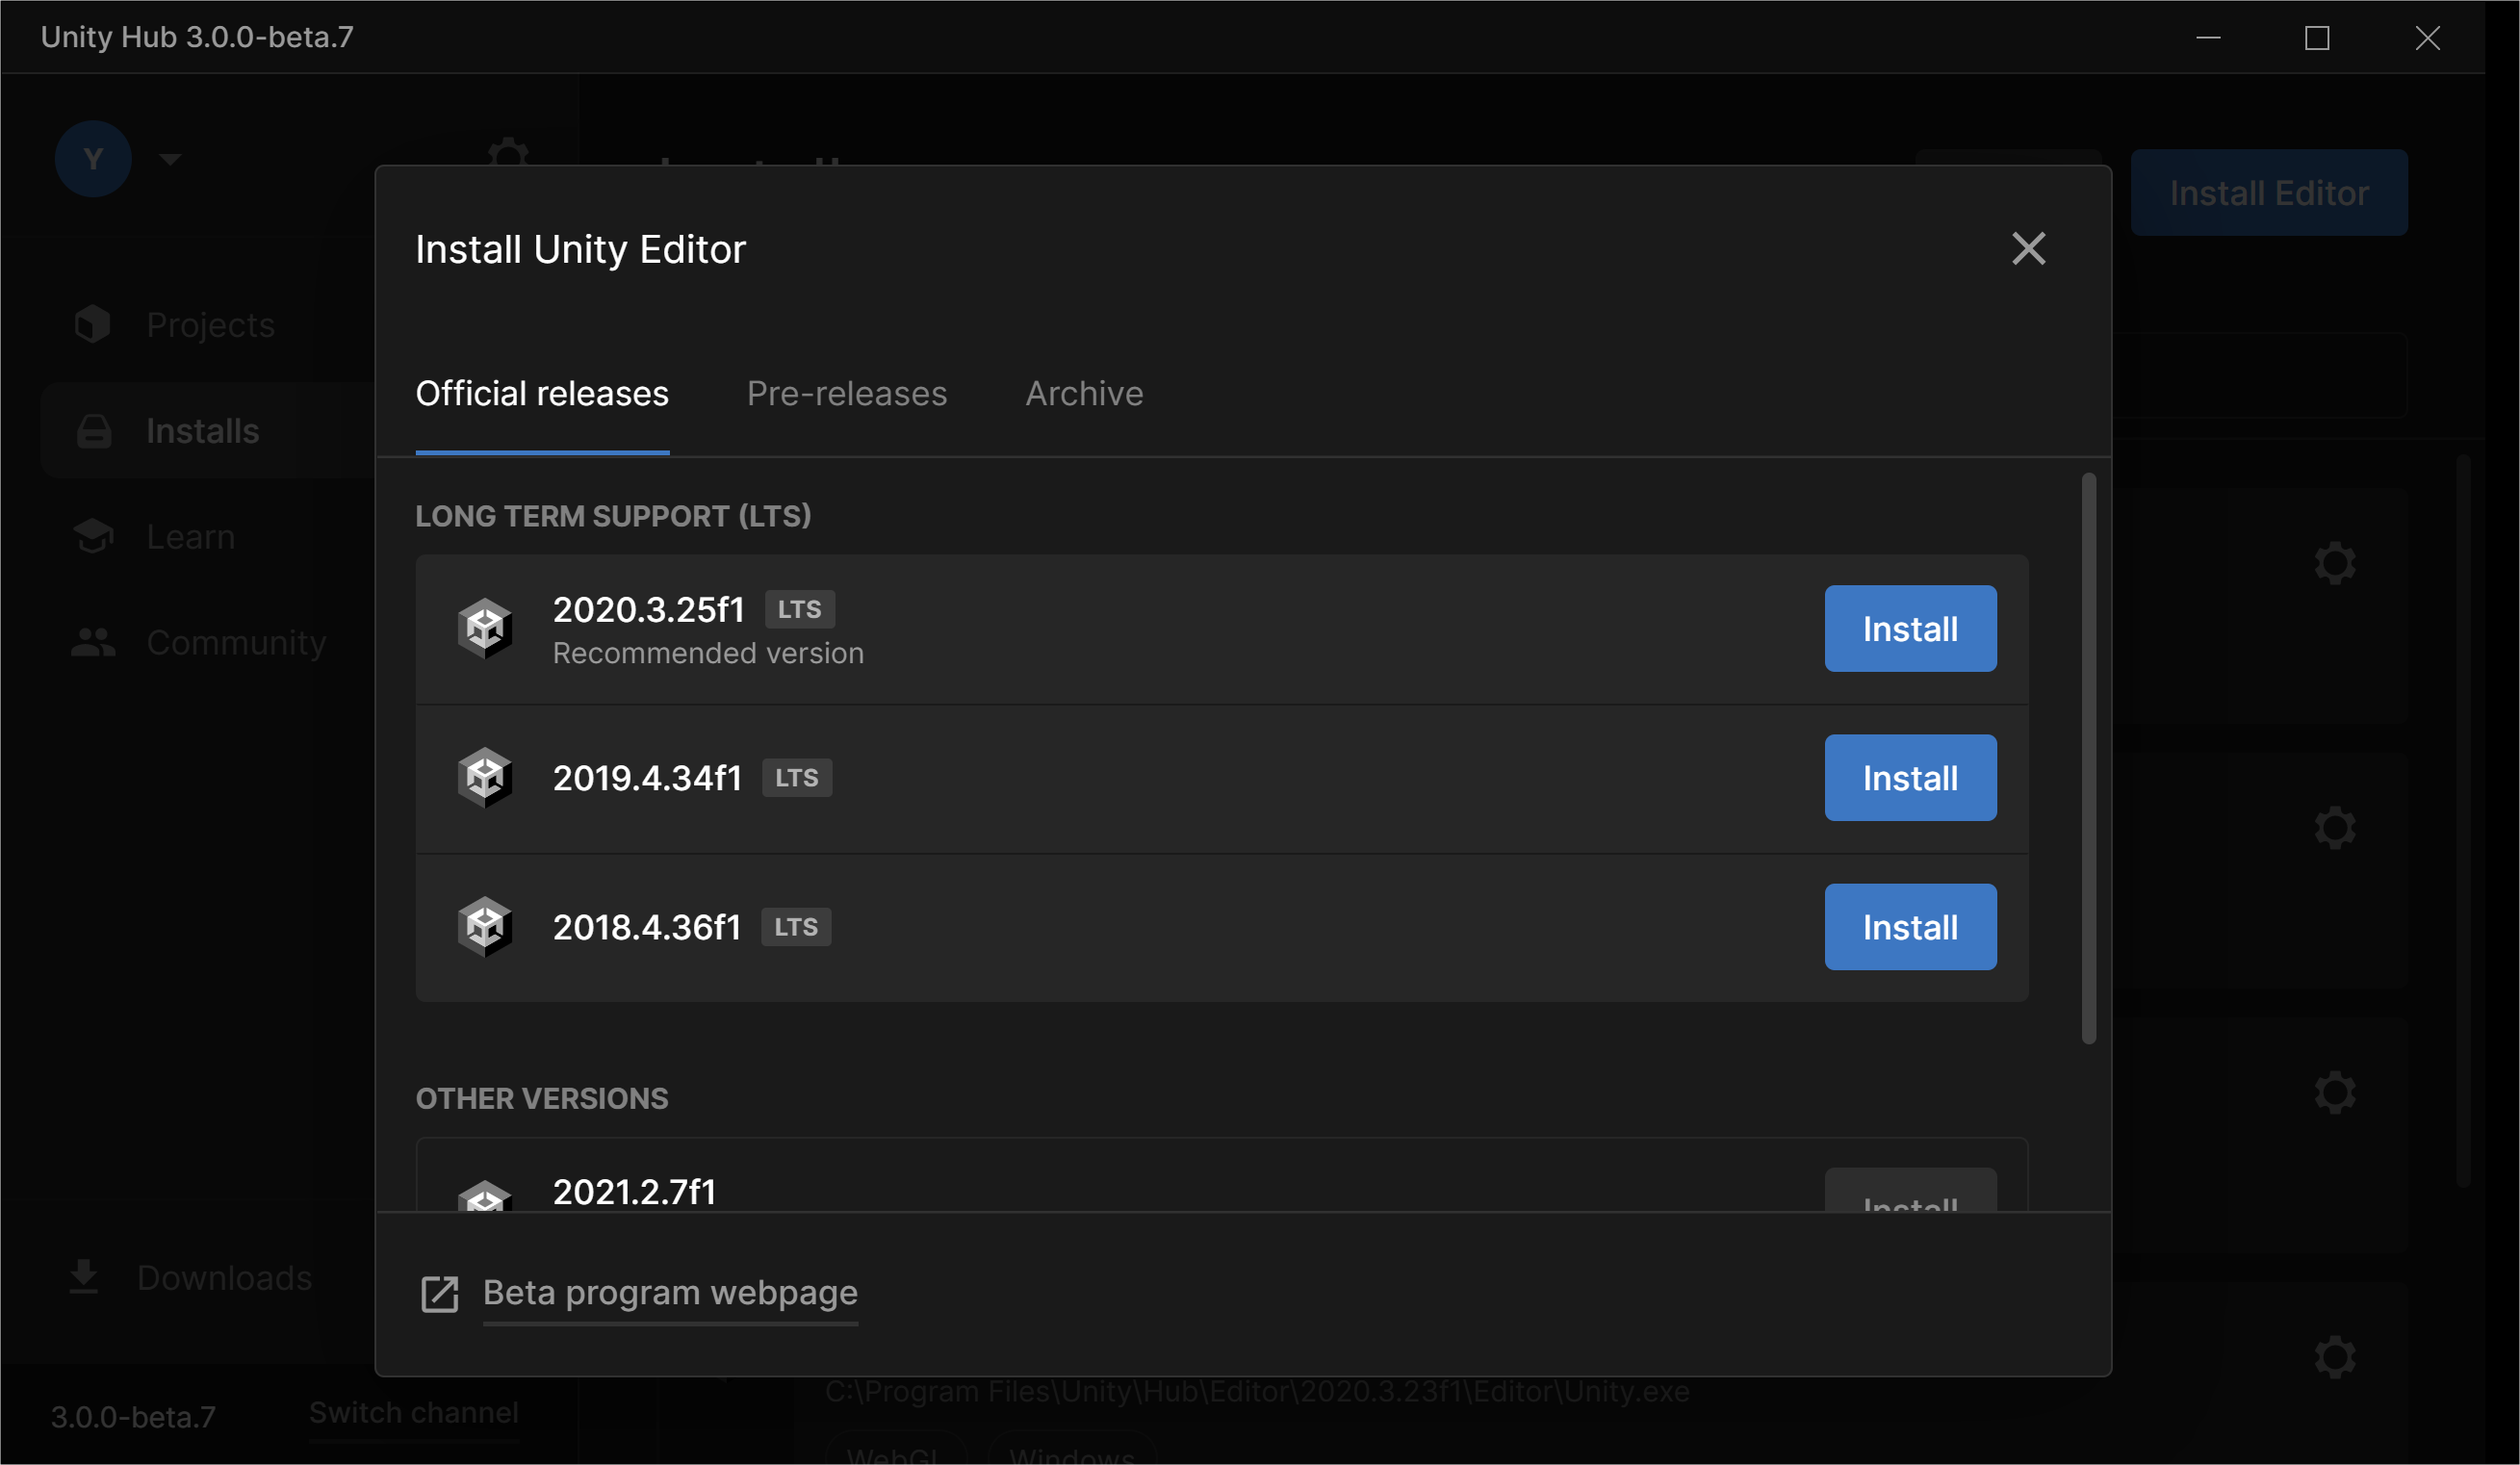
Task: Close the Install Unity Editor dialog
Action: [x=2030, y=247]
